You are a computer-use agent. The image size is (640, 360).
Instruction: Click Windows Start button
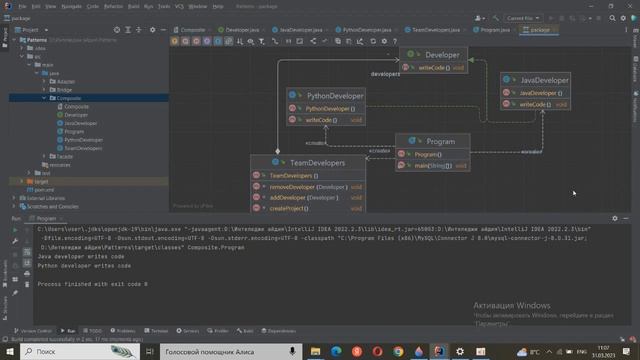point(10,351)
